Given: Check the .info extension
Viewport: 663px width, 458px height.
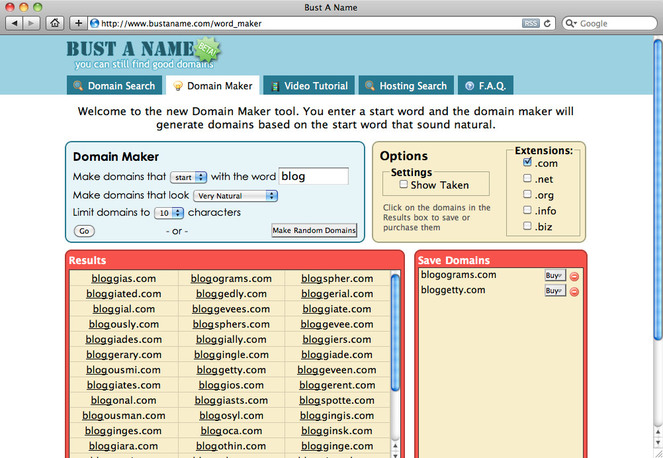Looking at the screenshot, I should click(x=527, y=210).
